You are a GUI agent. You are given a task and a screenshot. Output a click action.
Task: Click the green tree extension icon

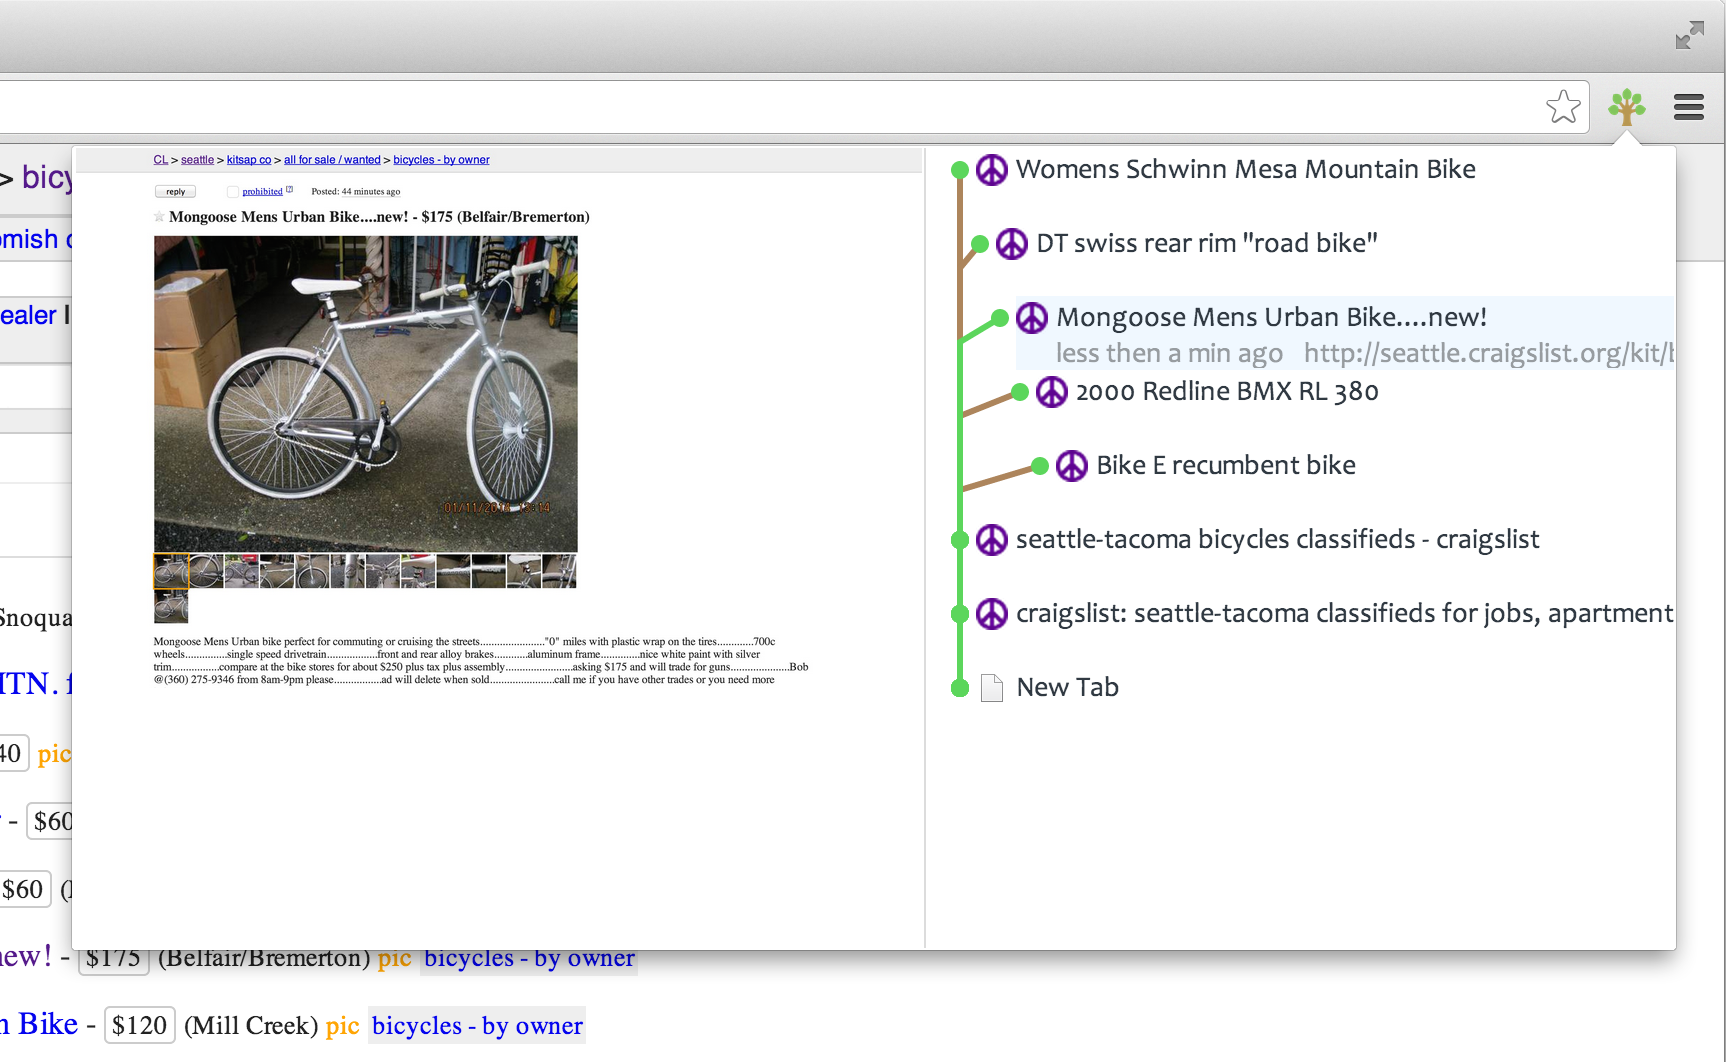[1627, 106]
